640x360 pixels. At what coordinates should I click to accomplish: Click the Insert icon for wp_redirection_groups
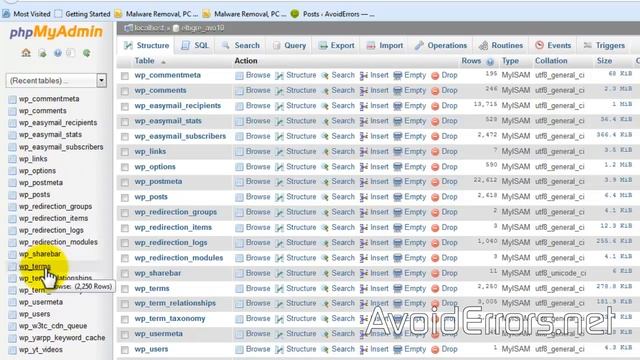364,213
